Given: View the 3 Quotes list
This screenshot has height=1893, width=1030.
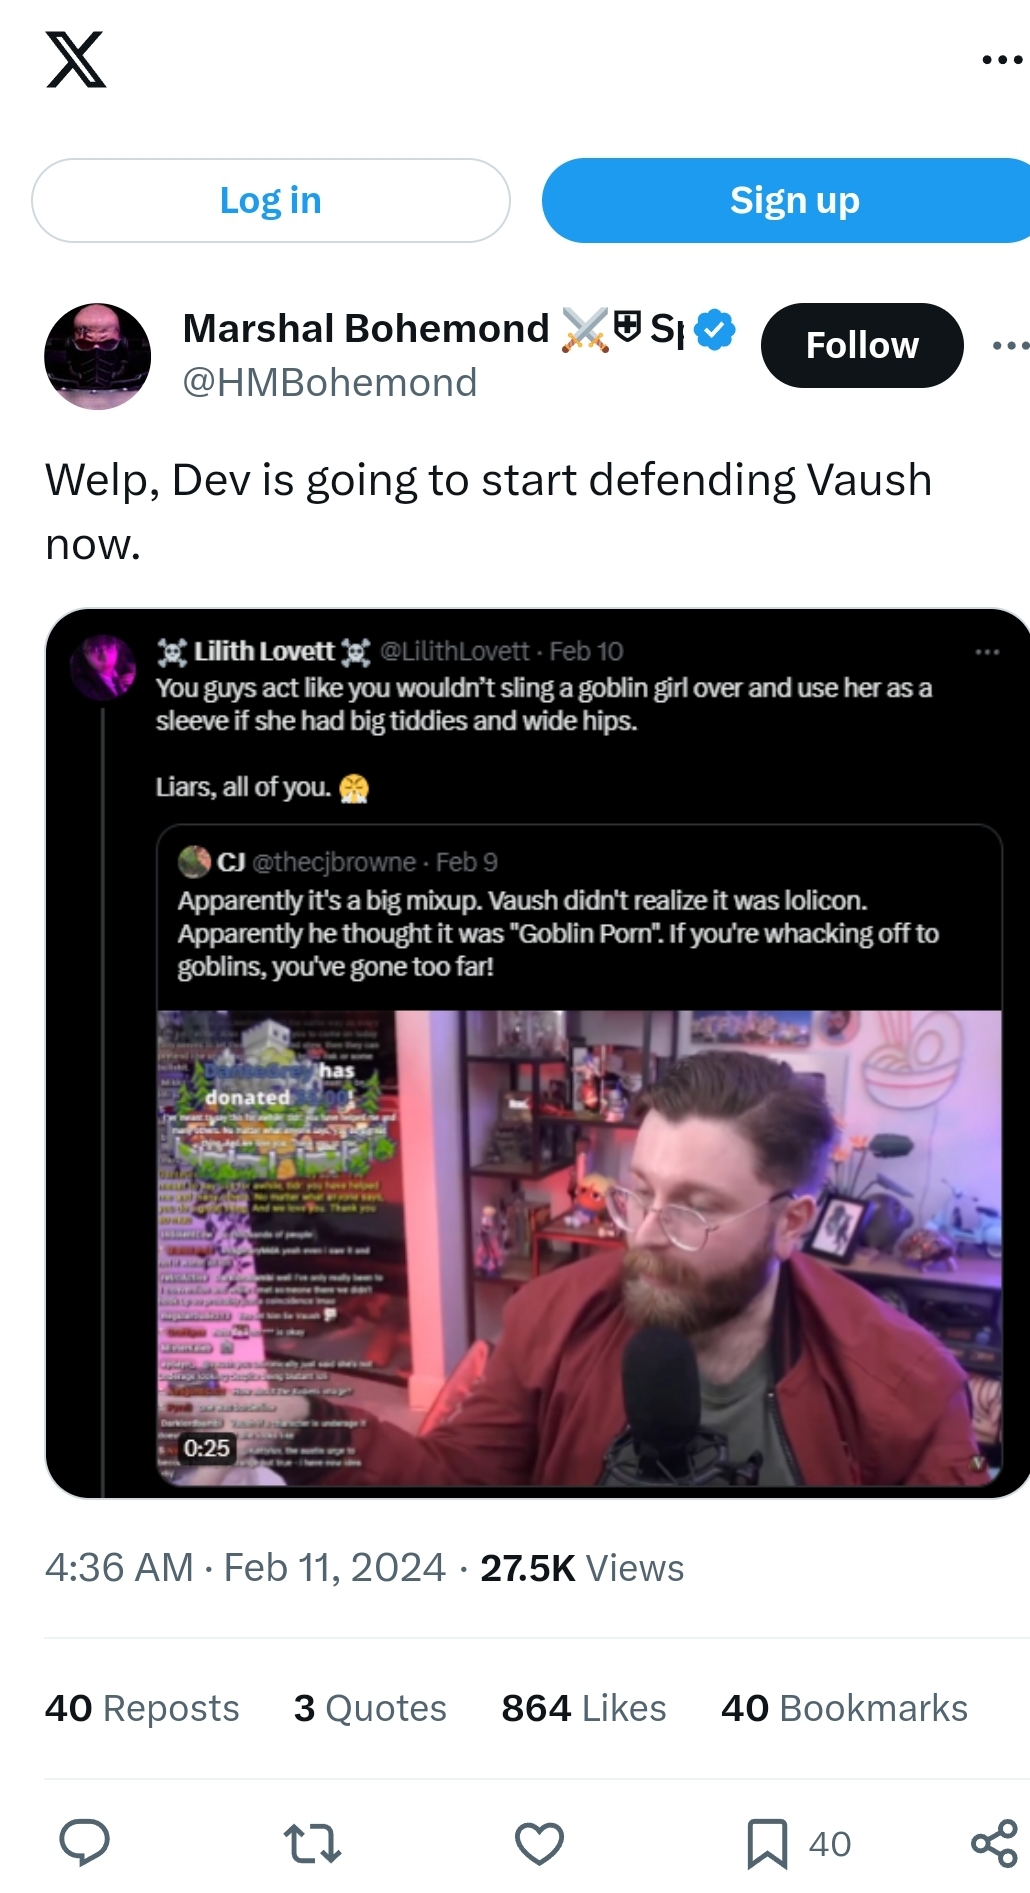Looking at the screenshot, I should [x=370, y=1708].
